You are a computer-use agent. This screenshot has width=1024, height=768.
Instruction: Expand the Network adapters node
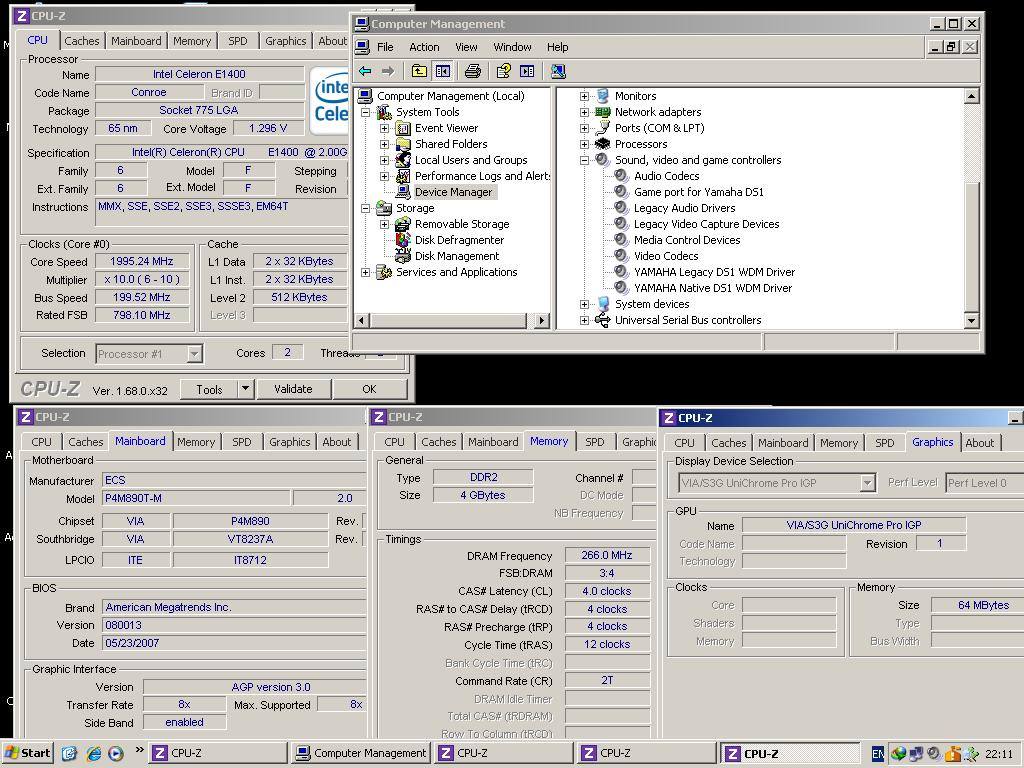pyautogui.click(x=584, y=112)
